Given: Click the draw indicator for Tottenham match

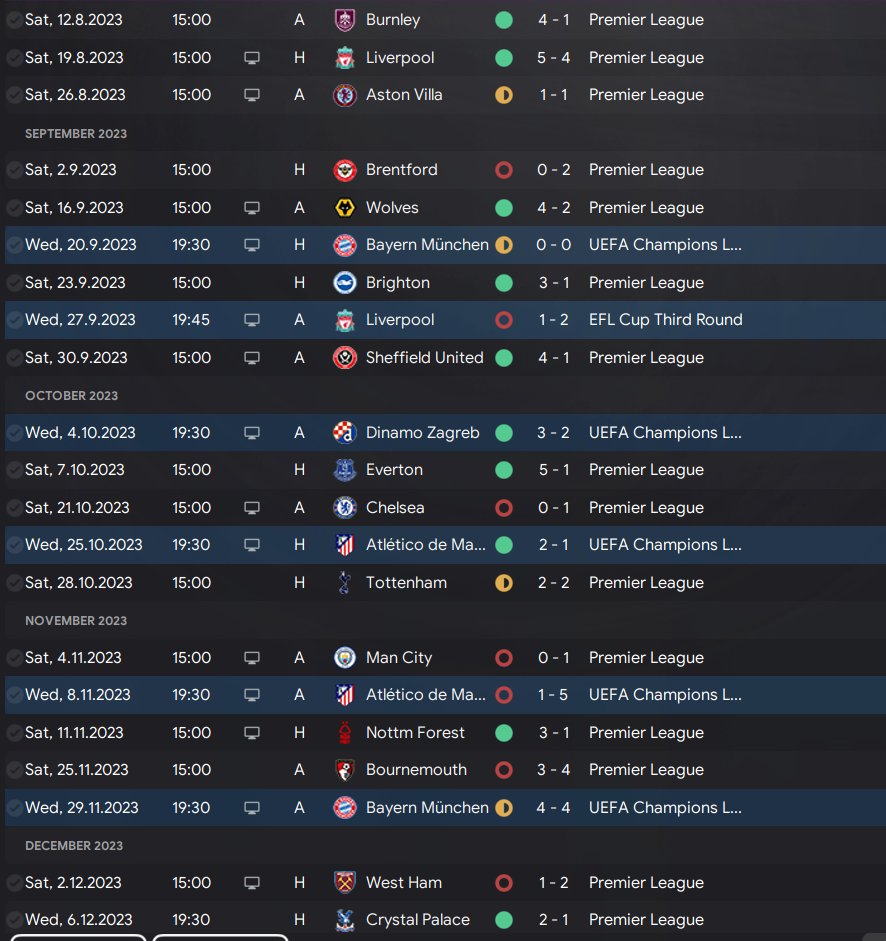Looking at the screenshot, I should point(504,583).
